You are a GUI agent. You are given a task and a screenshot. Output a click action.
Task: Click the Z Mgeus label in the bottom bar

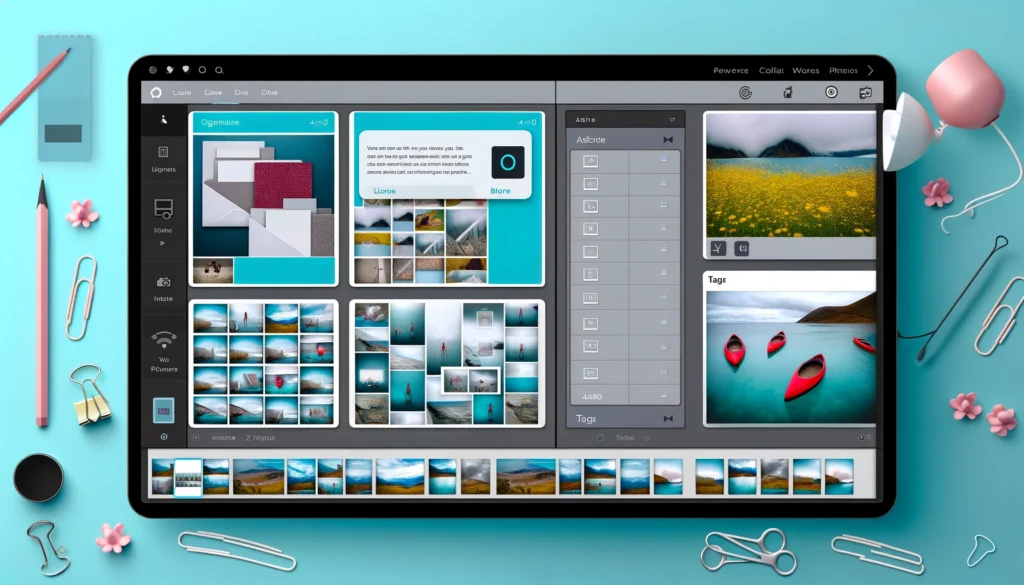tap(260, 437)
